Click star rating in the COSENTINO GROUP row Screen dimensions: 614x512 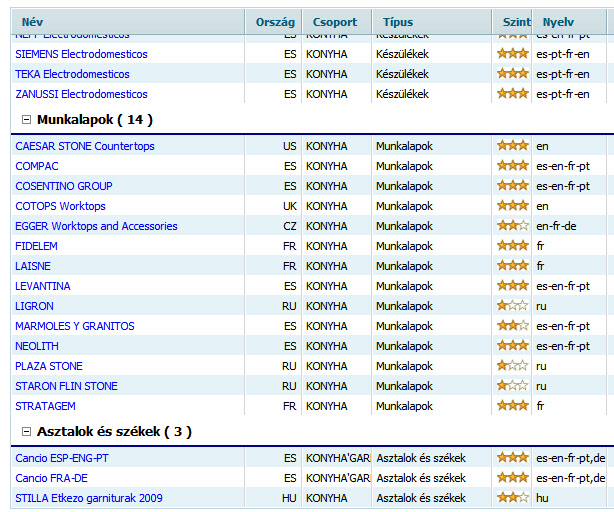513,186
